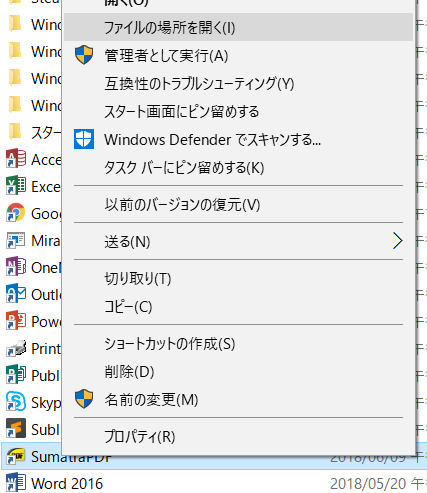Image resolution: width=427 pixels, height=493 pixels.
Task: Select the Access shortcut icon
Action: click(x=16, y=159)
